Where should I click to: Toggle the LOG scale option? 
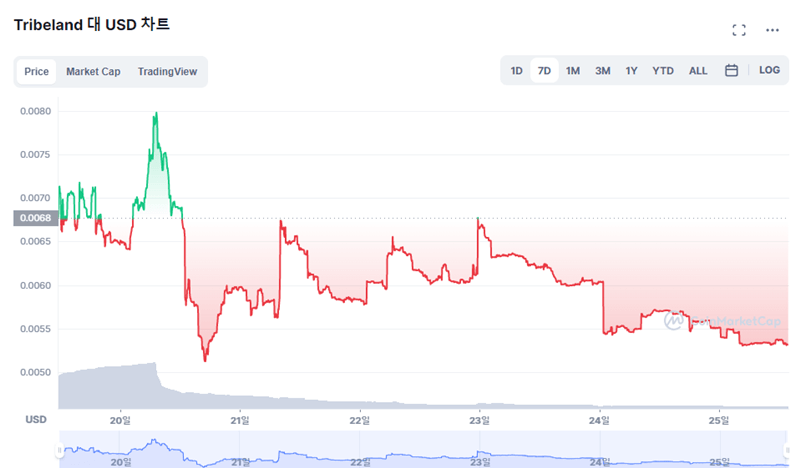click(x=769, y=70)
